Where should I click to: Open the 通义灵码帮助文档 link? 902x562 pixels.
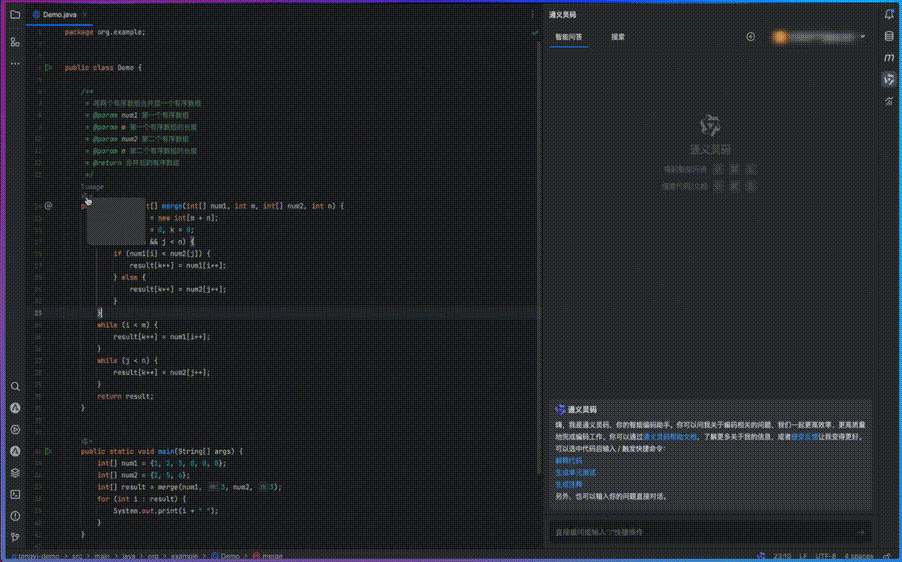tap(670, 437)
